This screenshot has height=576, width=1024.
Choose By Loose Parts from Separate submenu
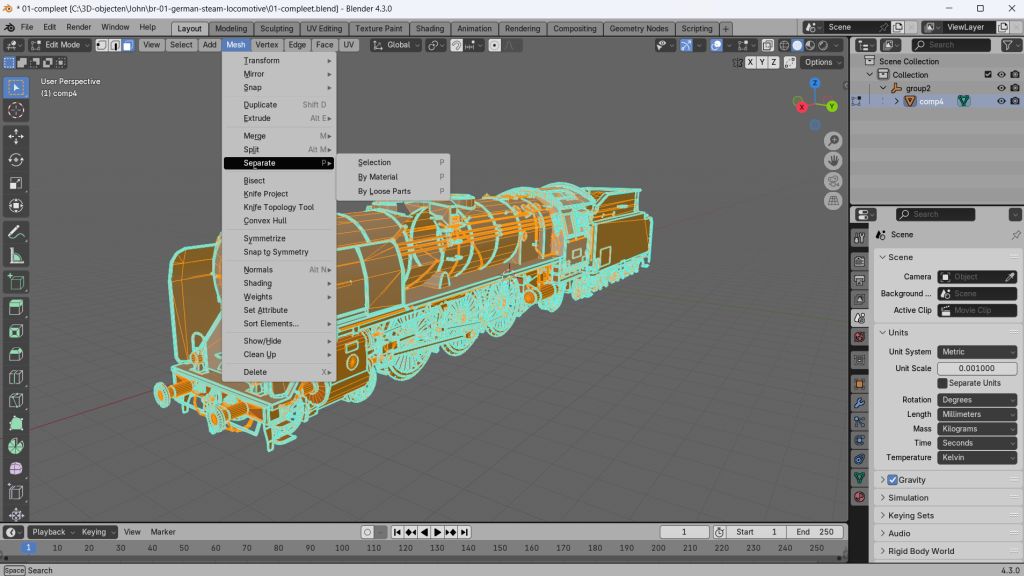tap(384, 191)
